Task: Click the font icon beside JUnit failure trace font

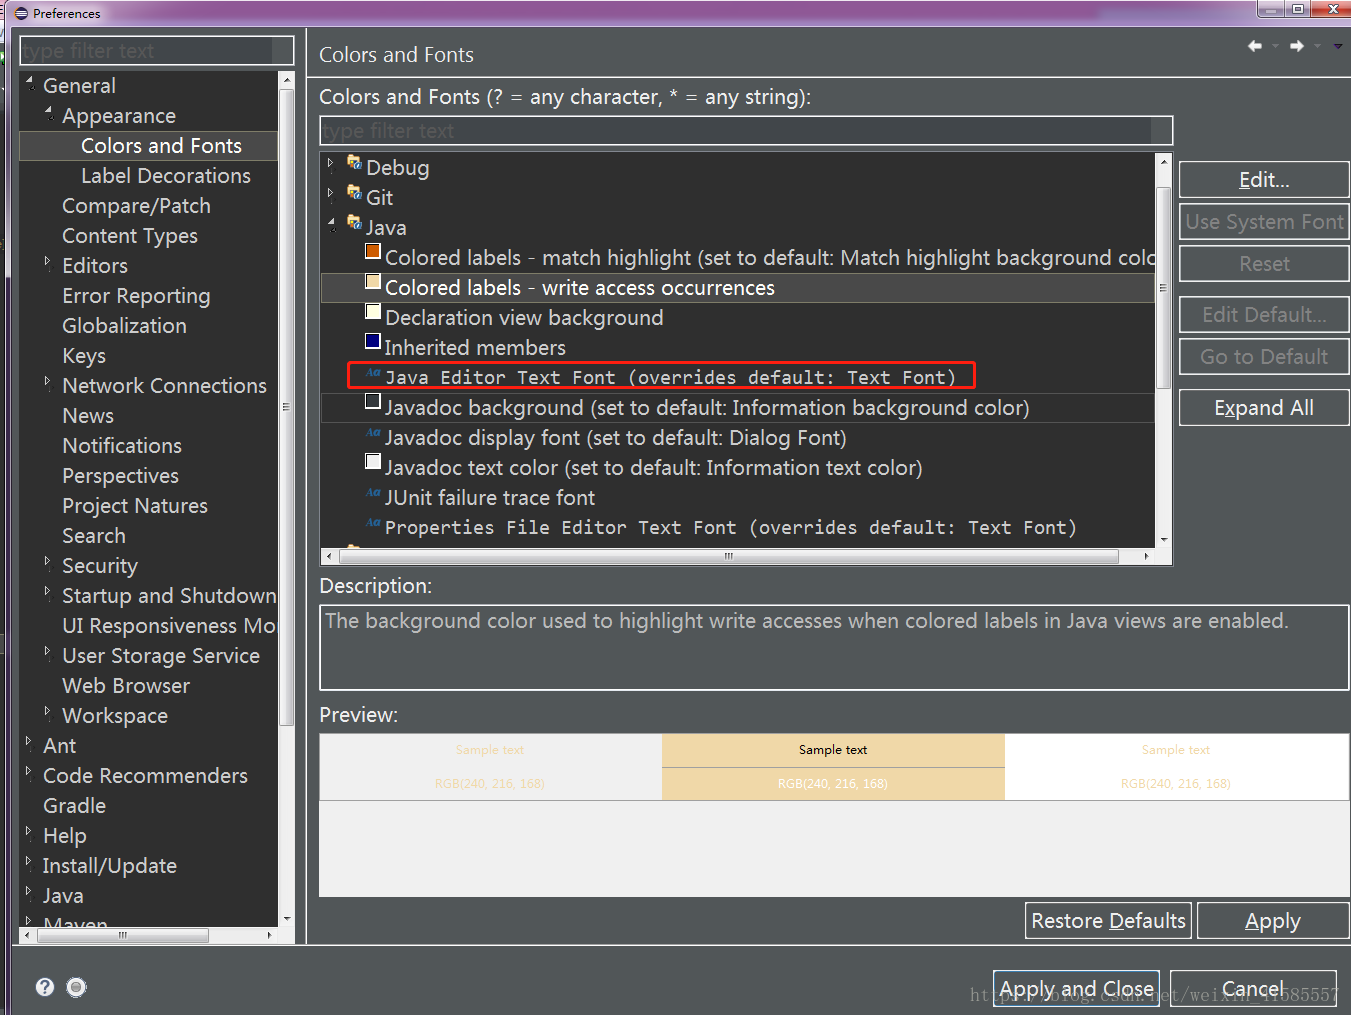Action: pos(373,493)
